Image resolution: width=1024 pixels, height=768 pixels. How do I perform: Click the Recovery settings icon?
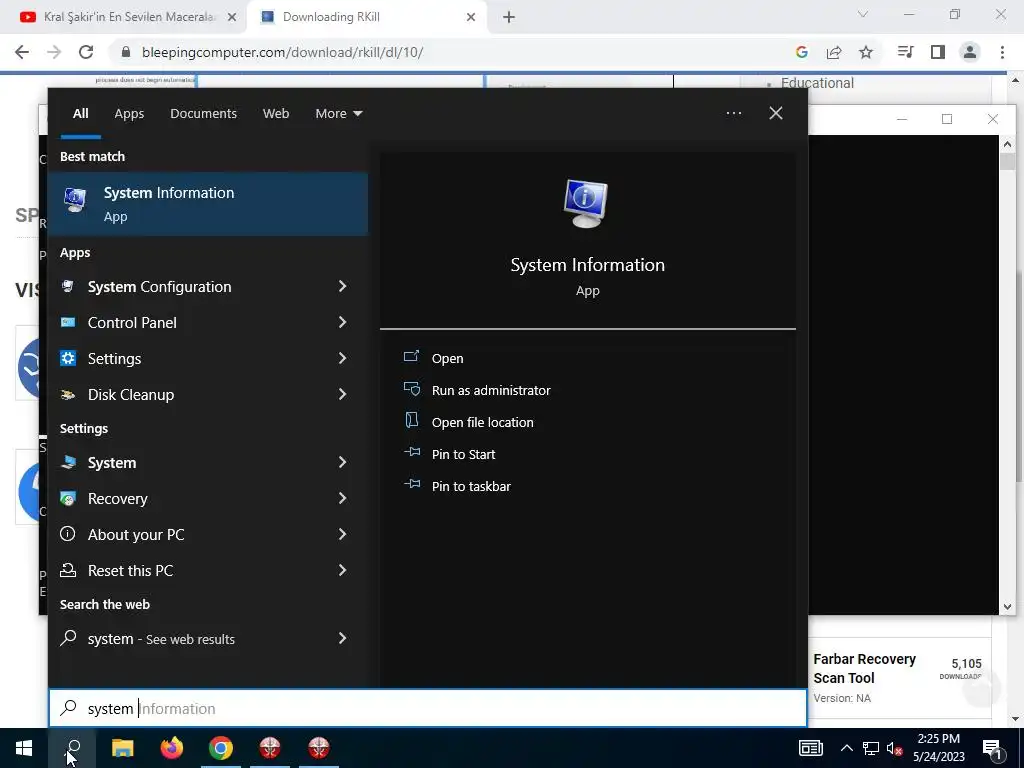pos(68,498)
